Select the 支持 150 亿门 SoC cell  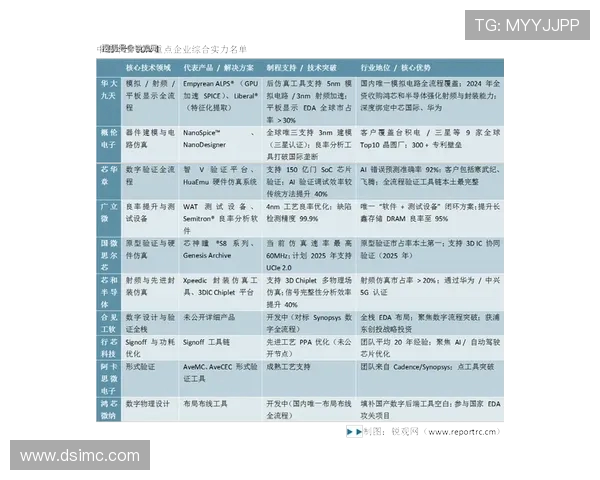(309, 181)
